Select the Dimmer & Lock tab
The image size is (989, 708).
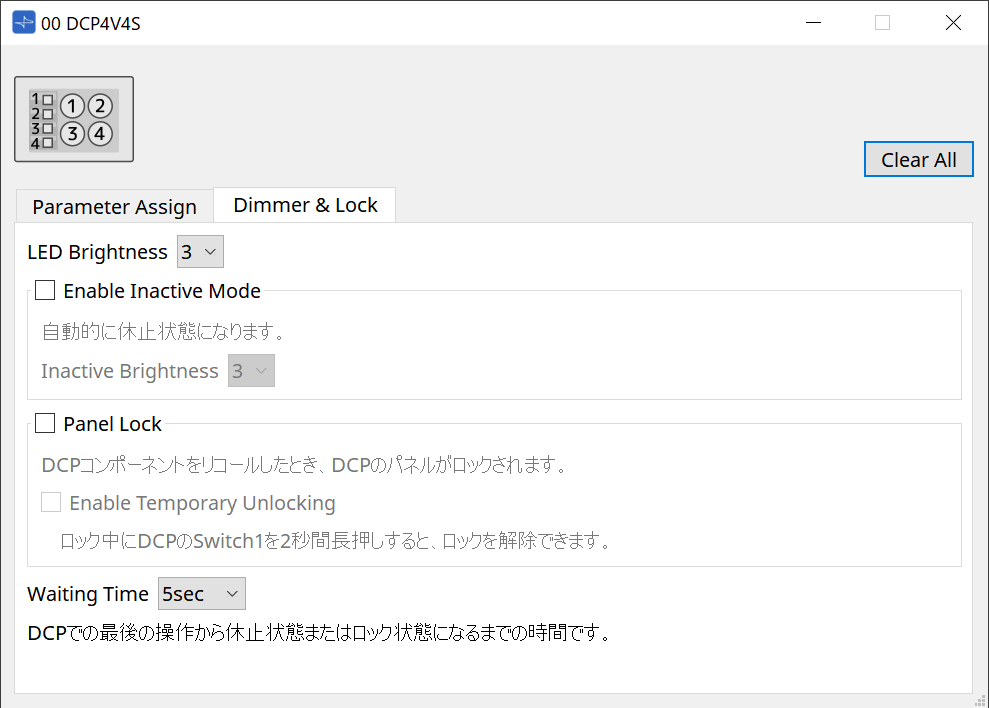(x=304, y=204)
